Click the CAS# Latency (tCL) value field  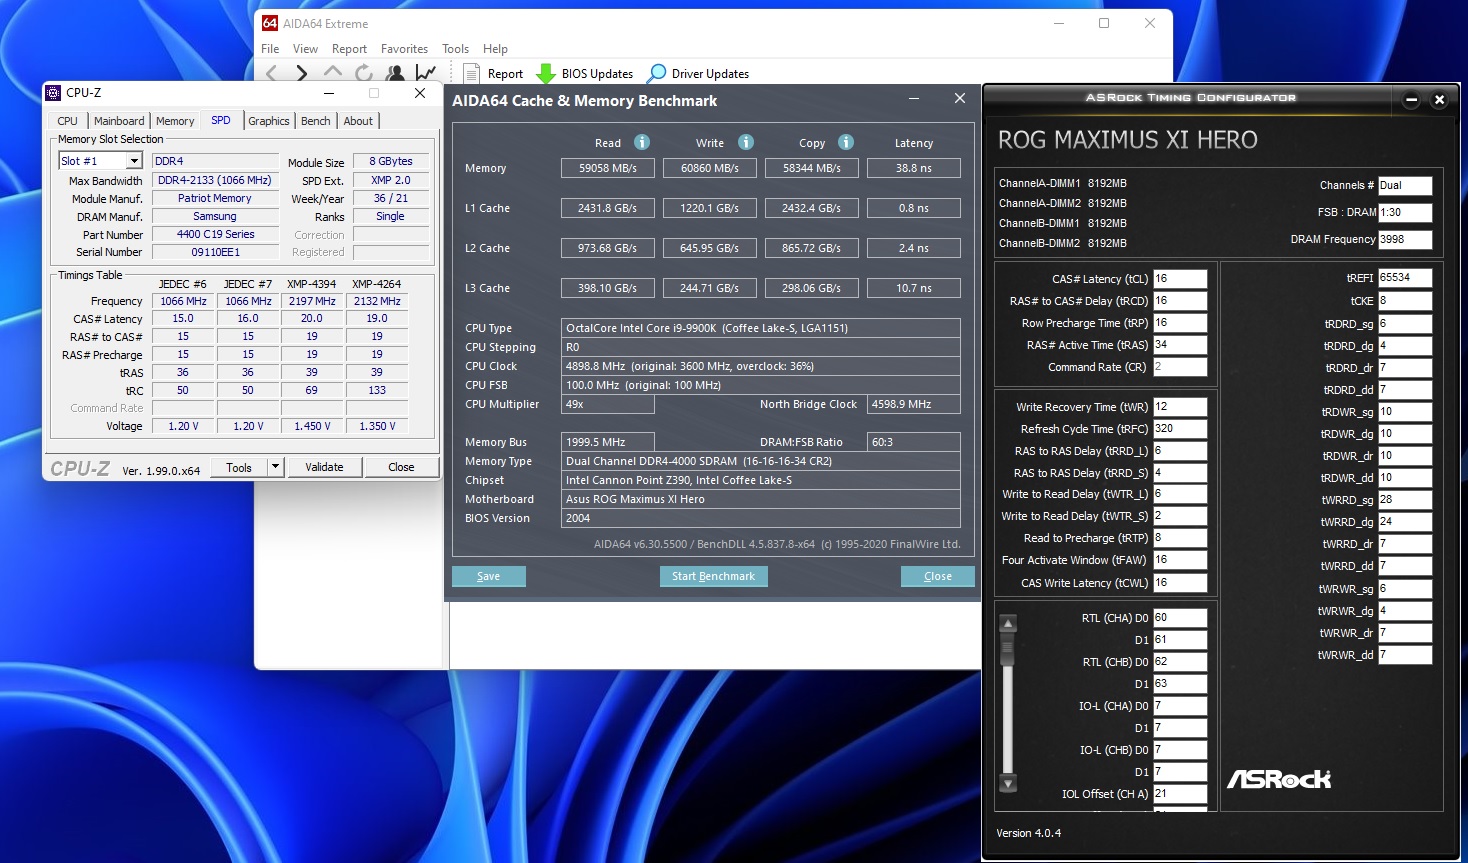(1180, 279)
